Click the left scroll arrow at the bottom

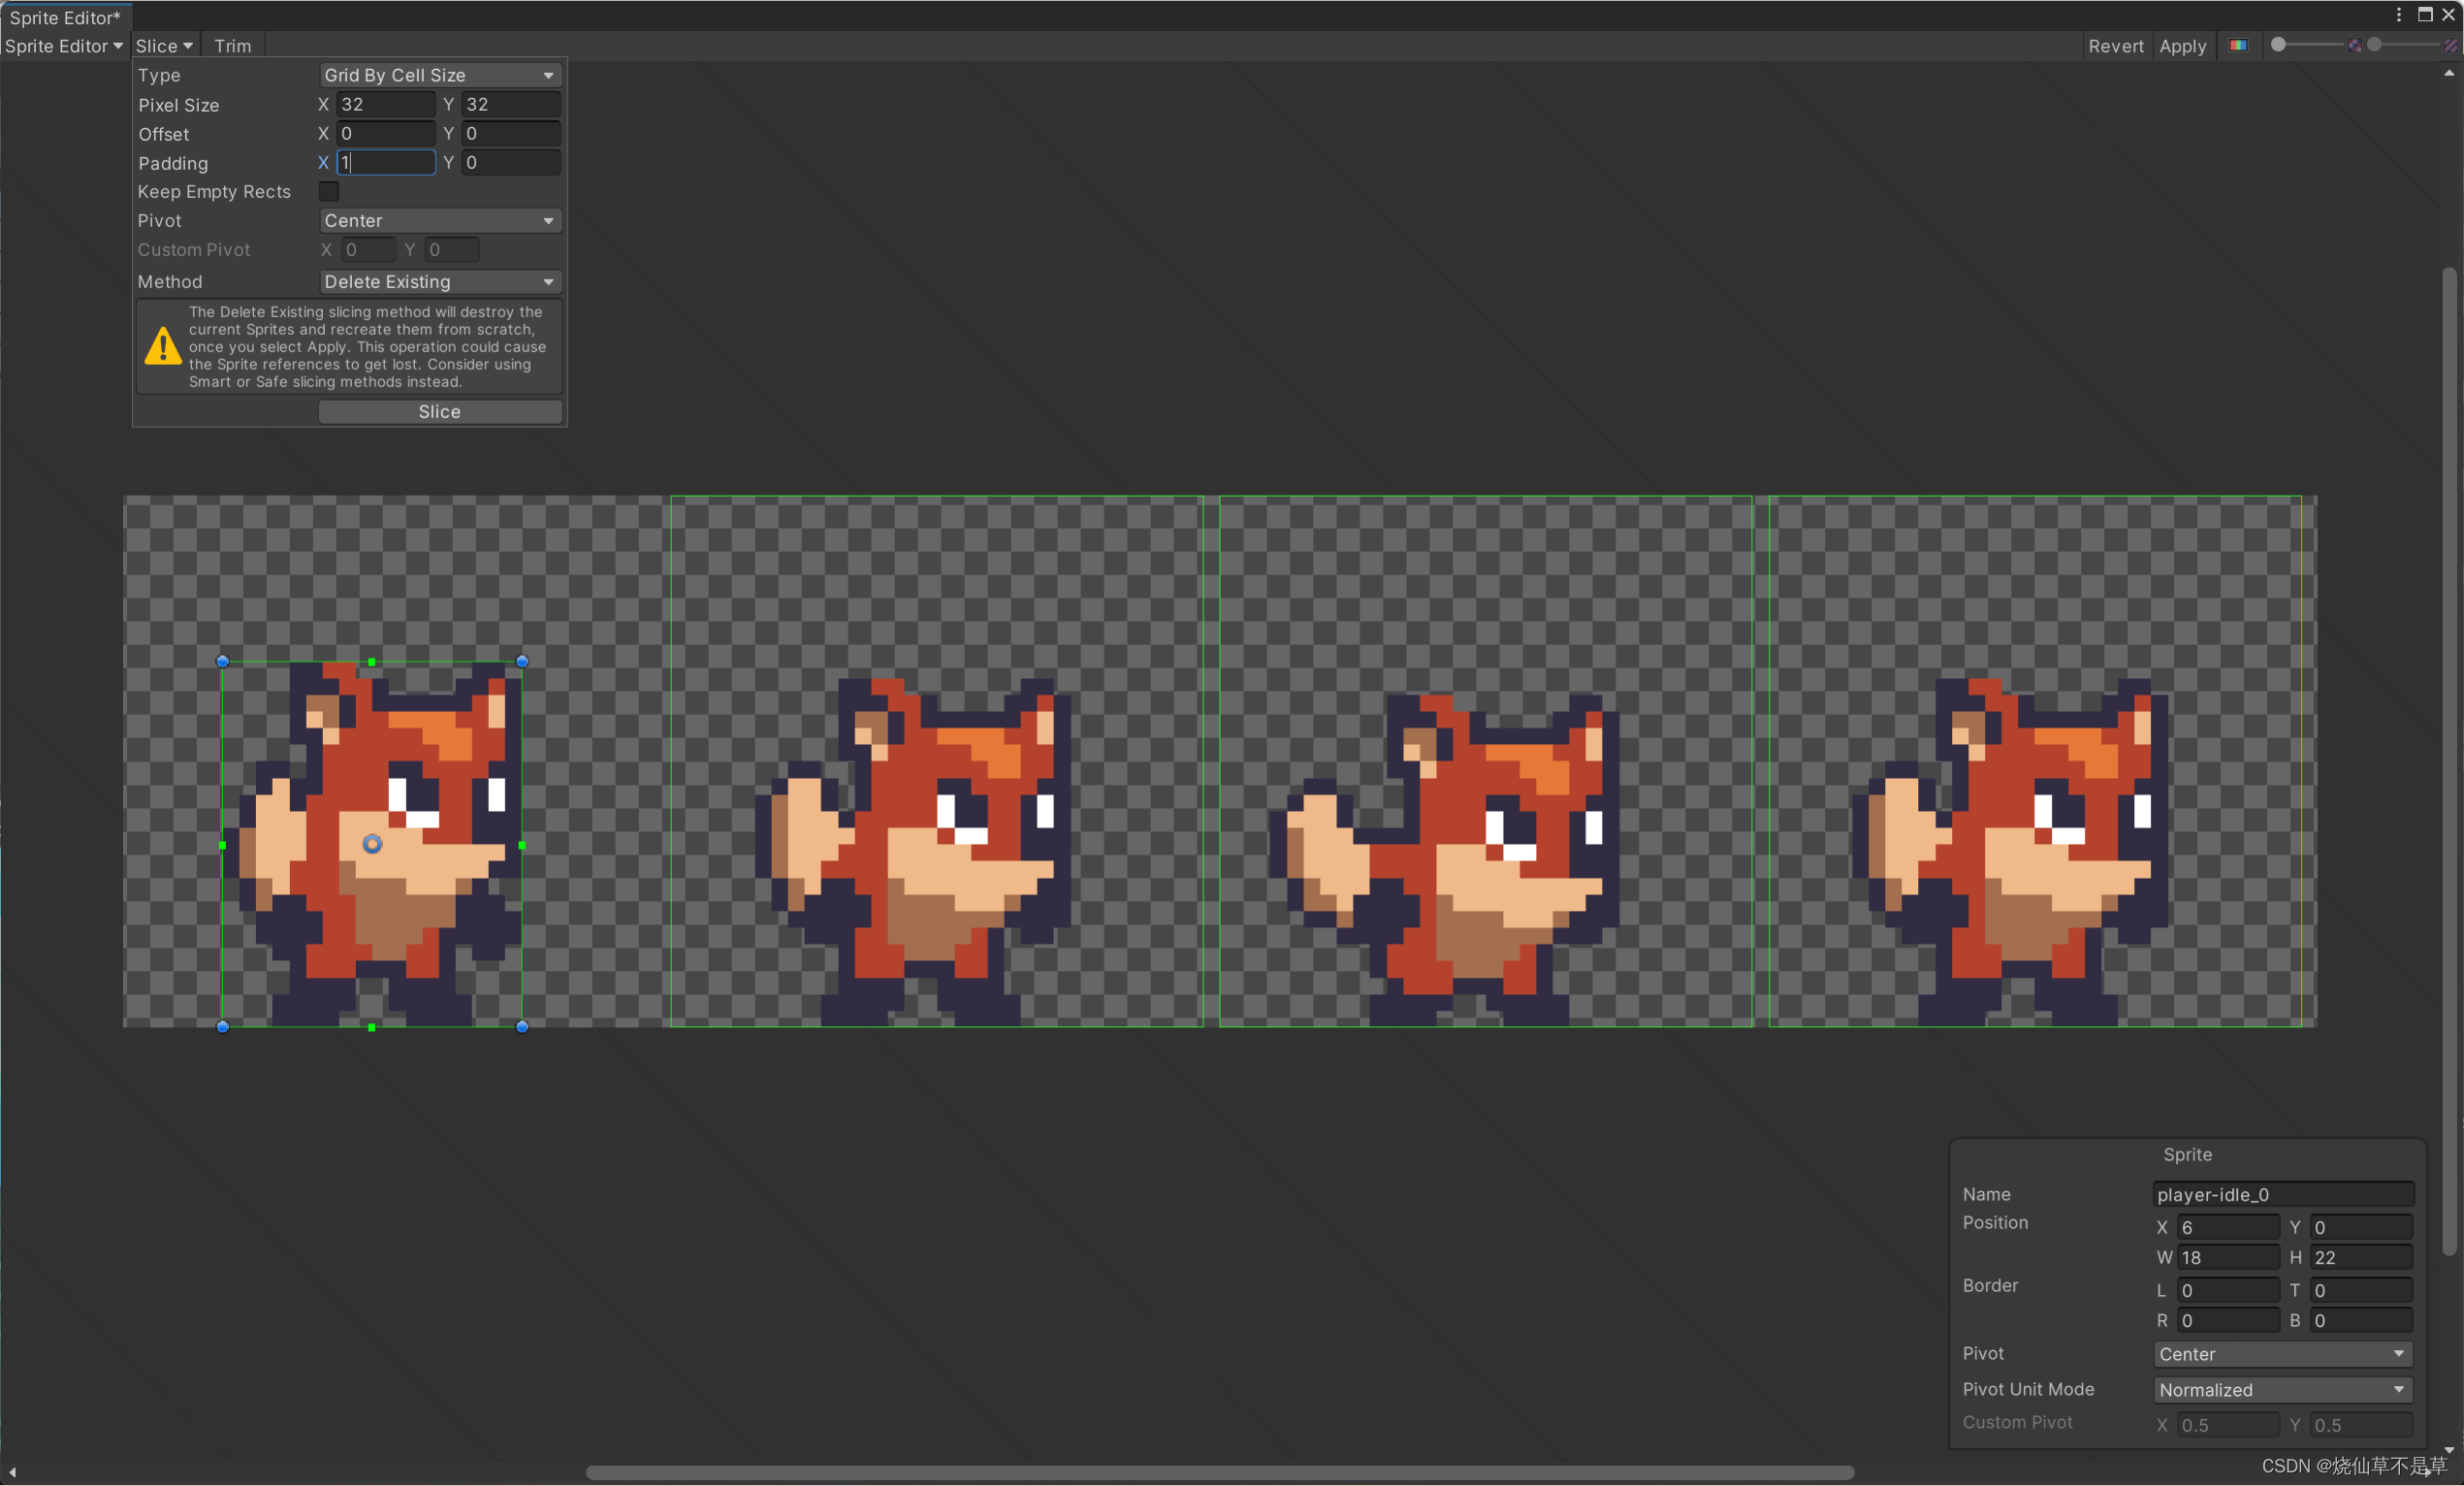12,1472
